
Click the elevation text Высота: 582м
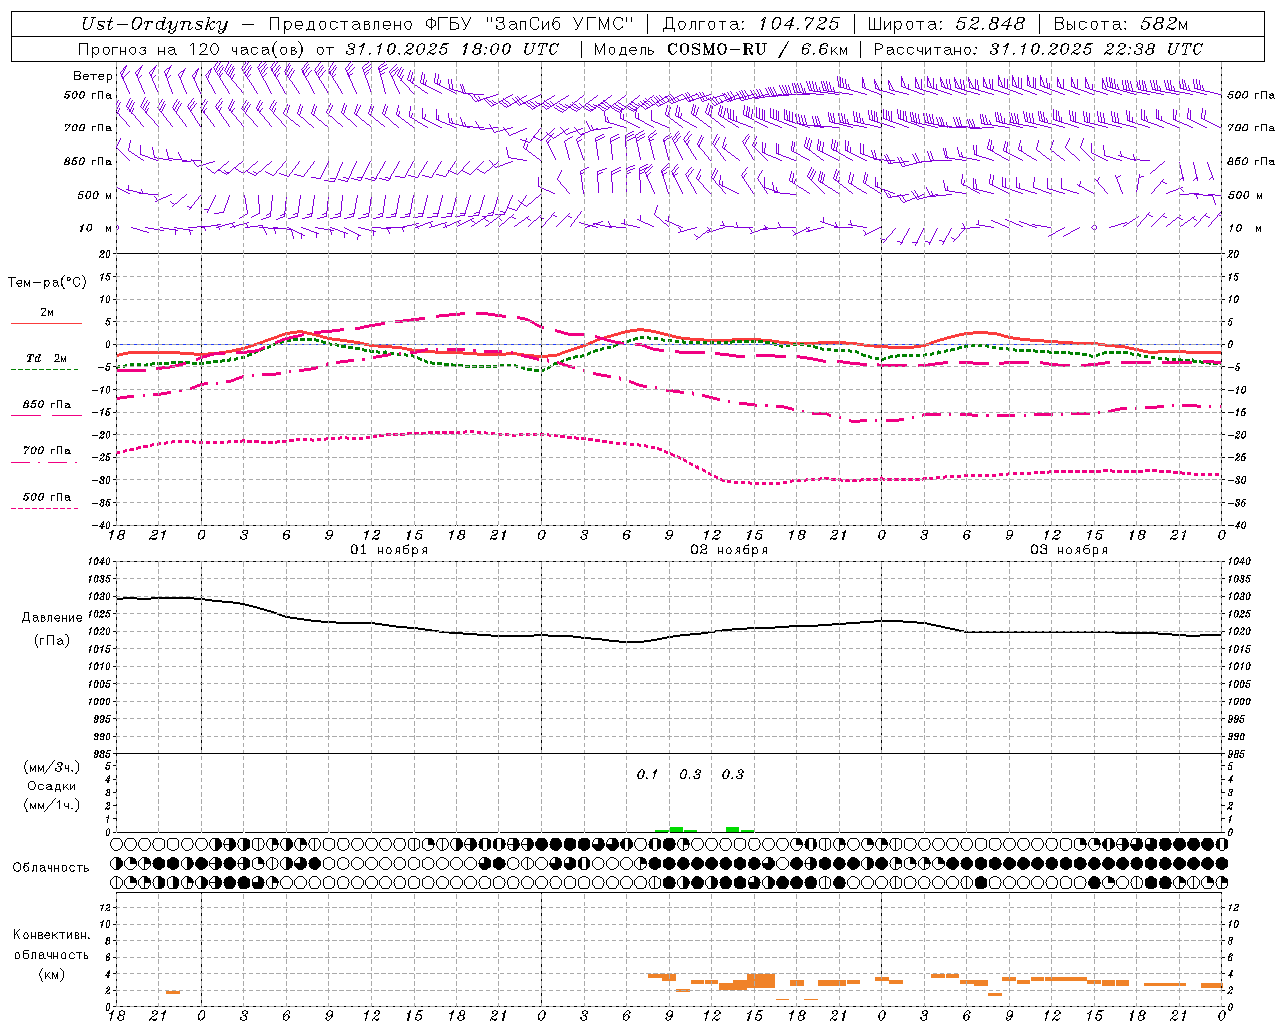(x=1121, y=24)
